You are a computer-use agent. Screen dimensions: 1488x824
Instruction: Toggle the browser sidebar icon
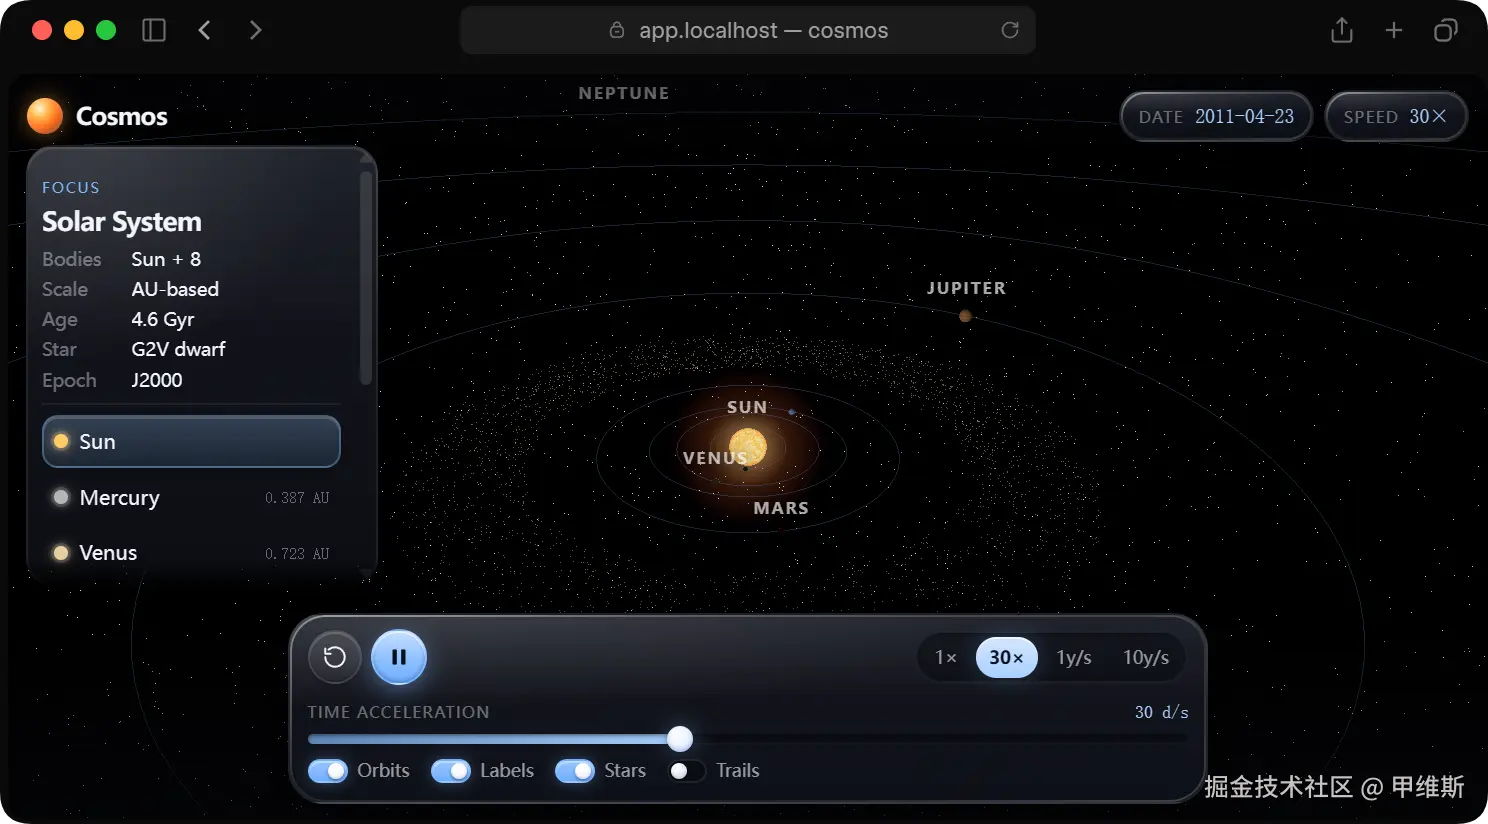click(154, 30)
